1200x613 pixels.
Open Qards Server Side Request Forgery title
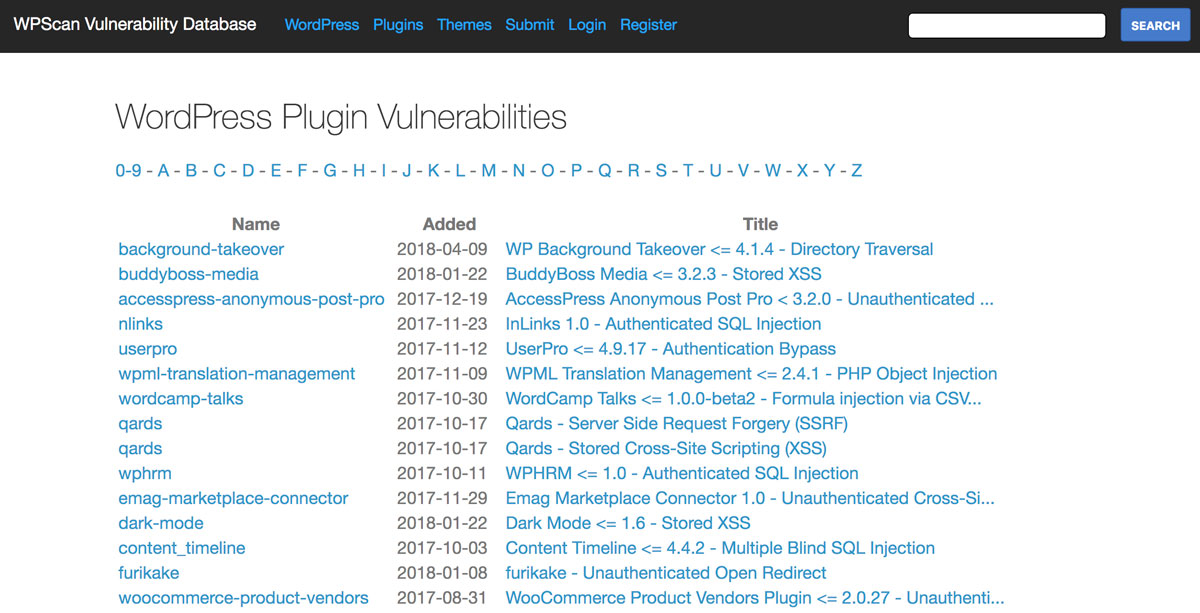tap(676, 424)
